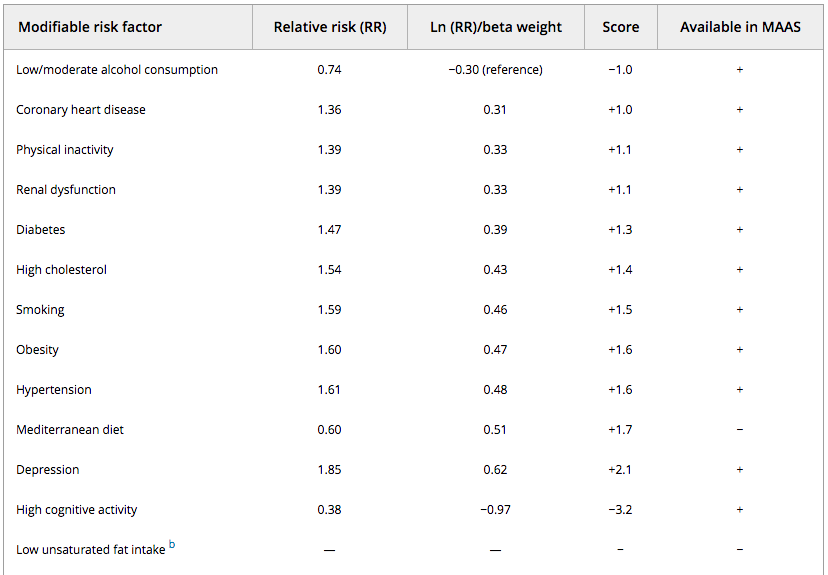Click the Depression relative risk 1.85
This screenshot has width=828, height=575.
[330, 470]
